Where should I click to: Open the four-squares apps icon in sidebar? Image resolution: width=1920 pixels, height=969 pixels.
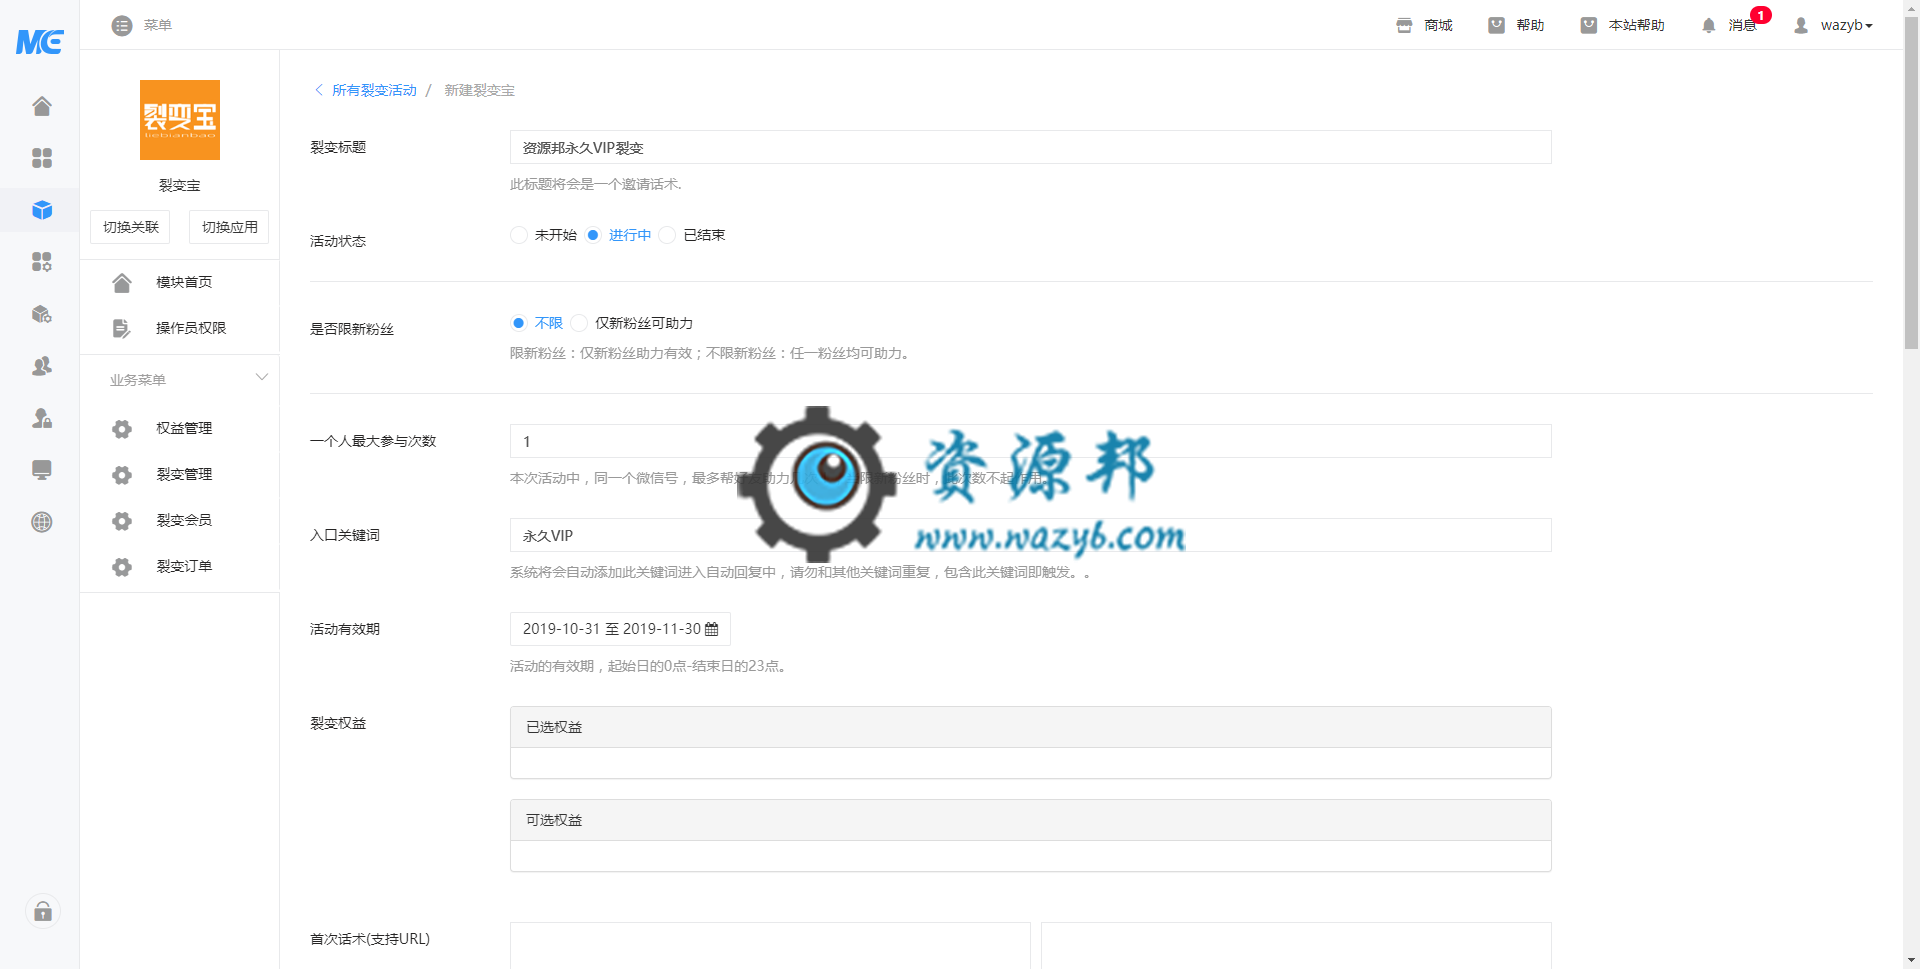(41, 158)
